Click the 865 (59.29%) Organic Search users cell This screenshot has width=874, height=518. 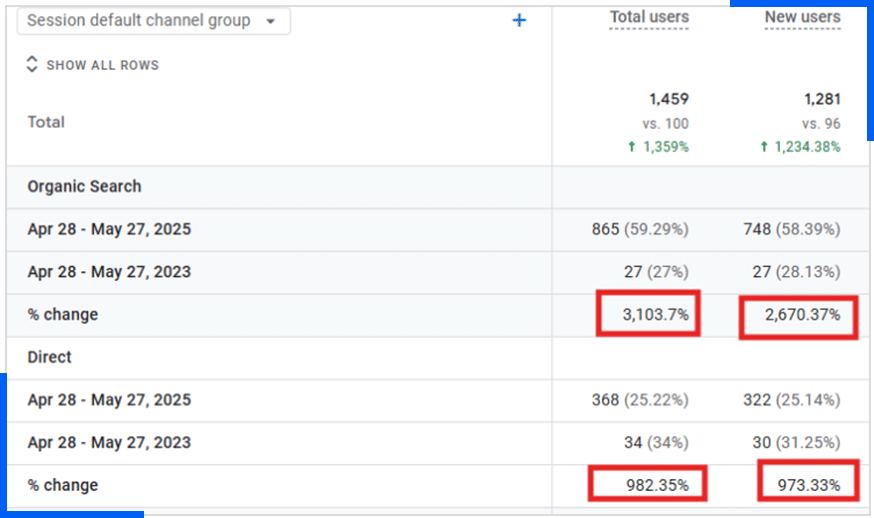coord(640,229)
